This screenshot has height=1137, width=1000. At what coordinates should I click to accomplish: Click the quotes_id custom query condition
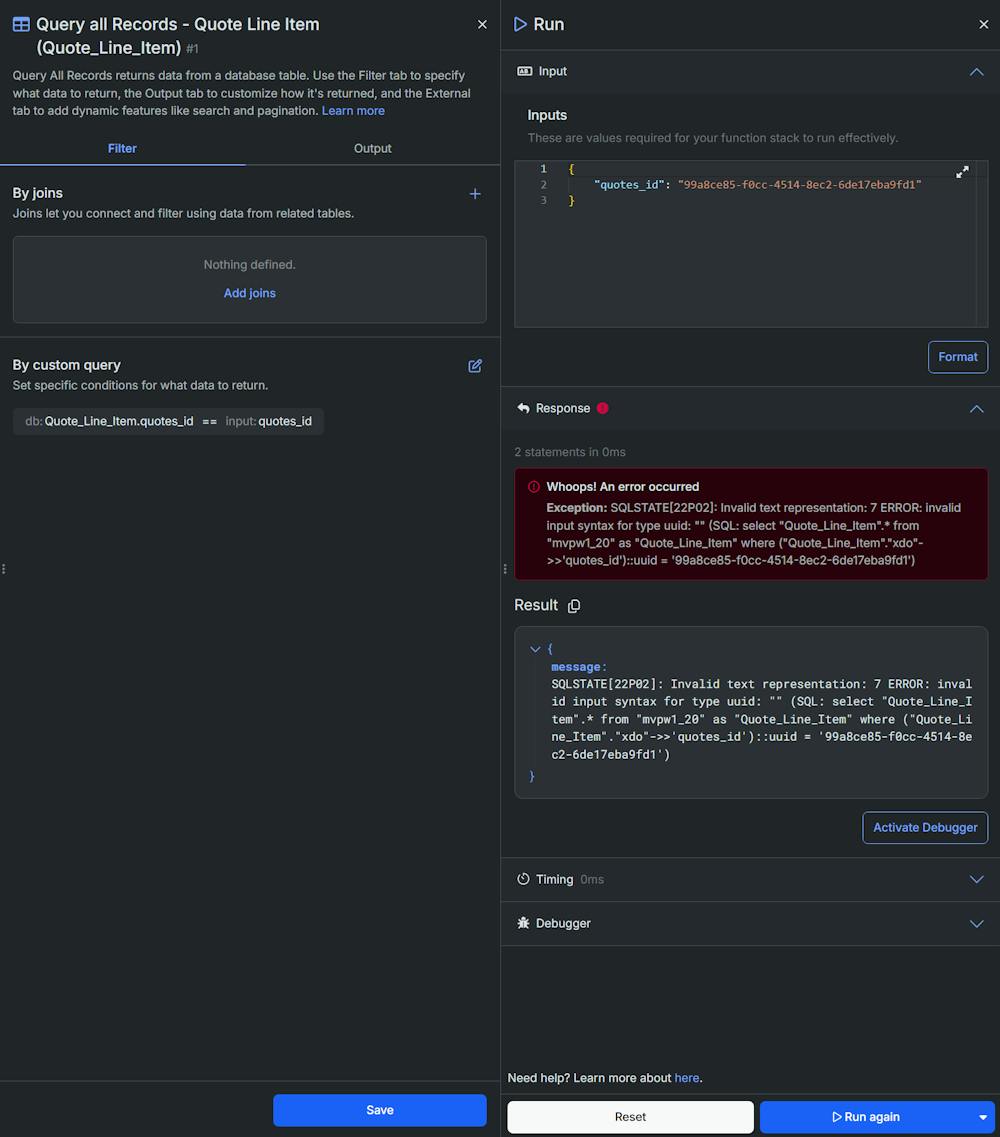coord(168,421)
